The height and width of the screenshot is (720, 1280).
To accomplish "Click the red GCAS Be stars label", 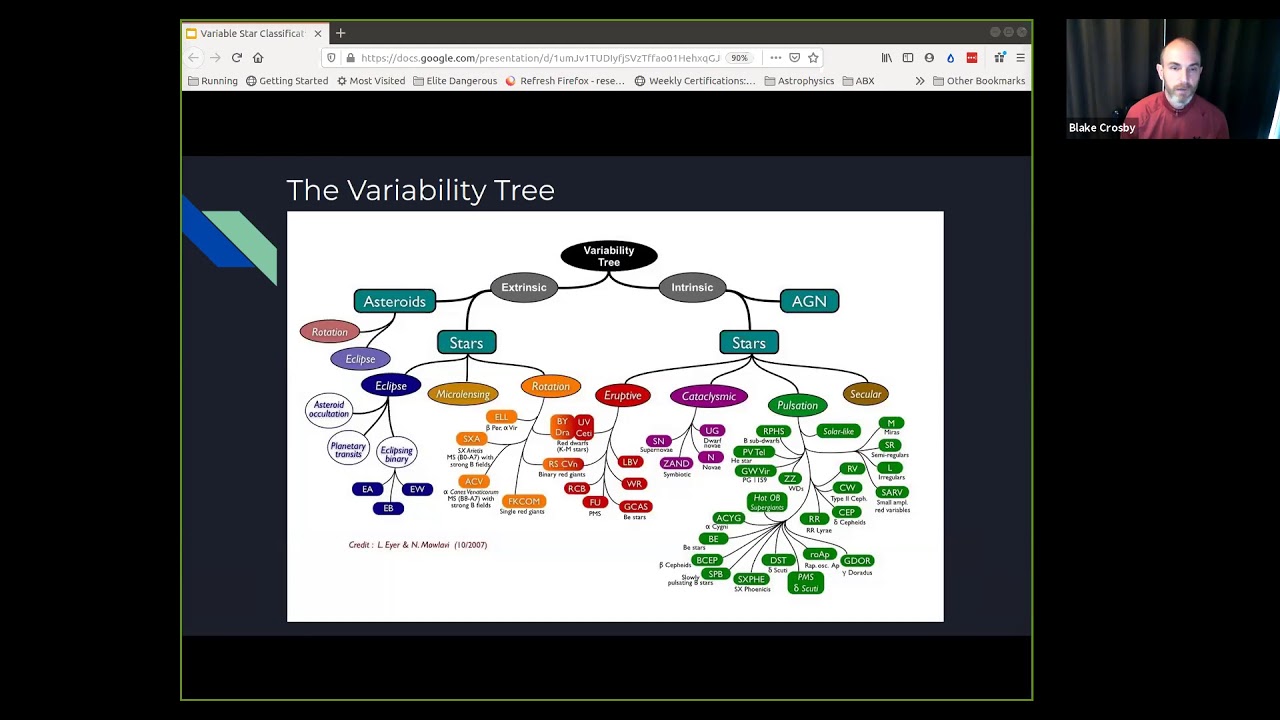I will [x=636, y=507].
